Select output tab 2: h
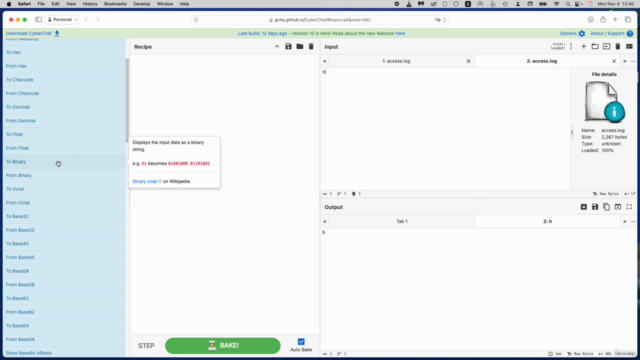The image size is (640, 360). click(547, 221)
